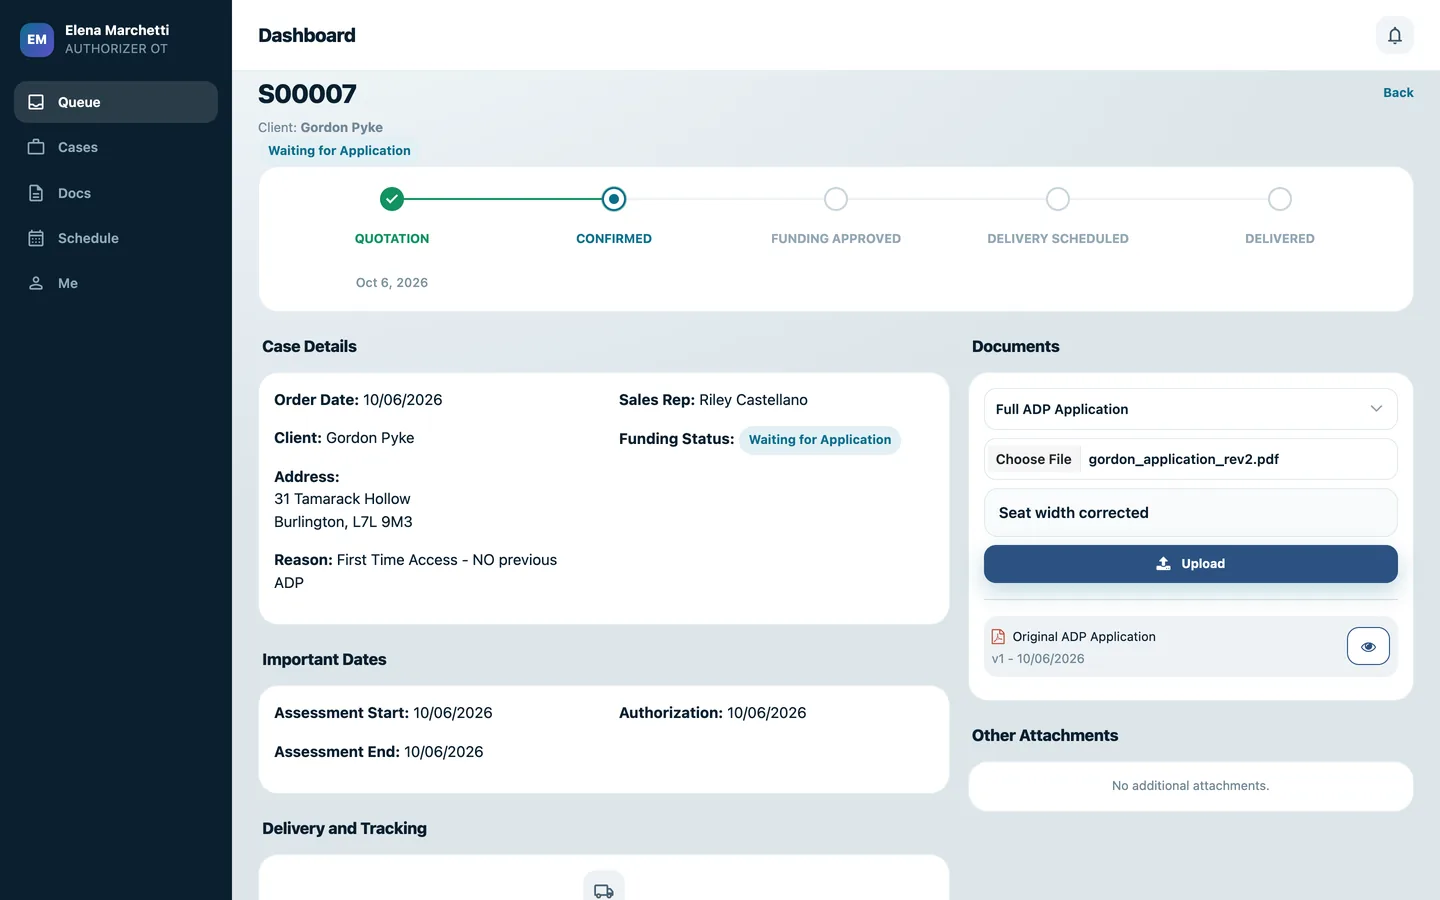1440x900 pixels.
Task: Open Docs section
Action: click(116, 193)
